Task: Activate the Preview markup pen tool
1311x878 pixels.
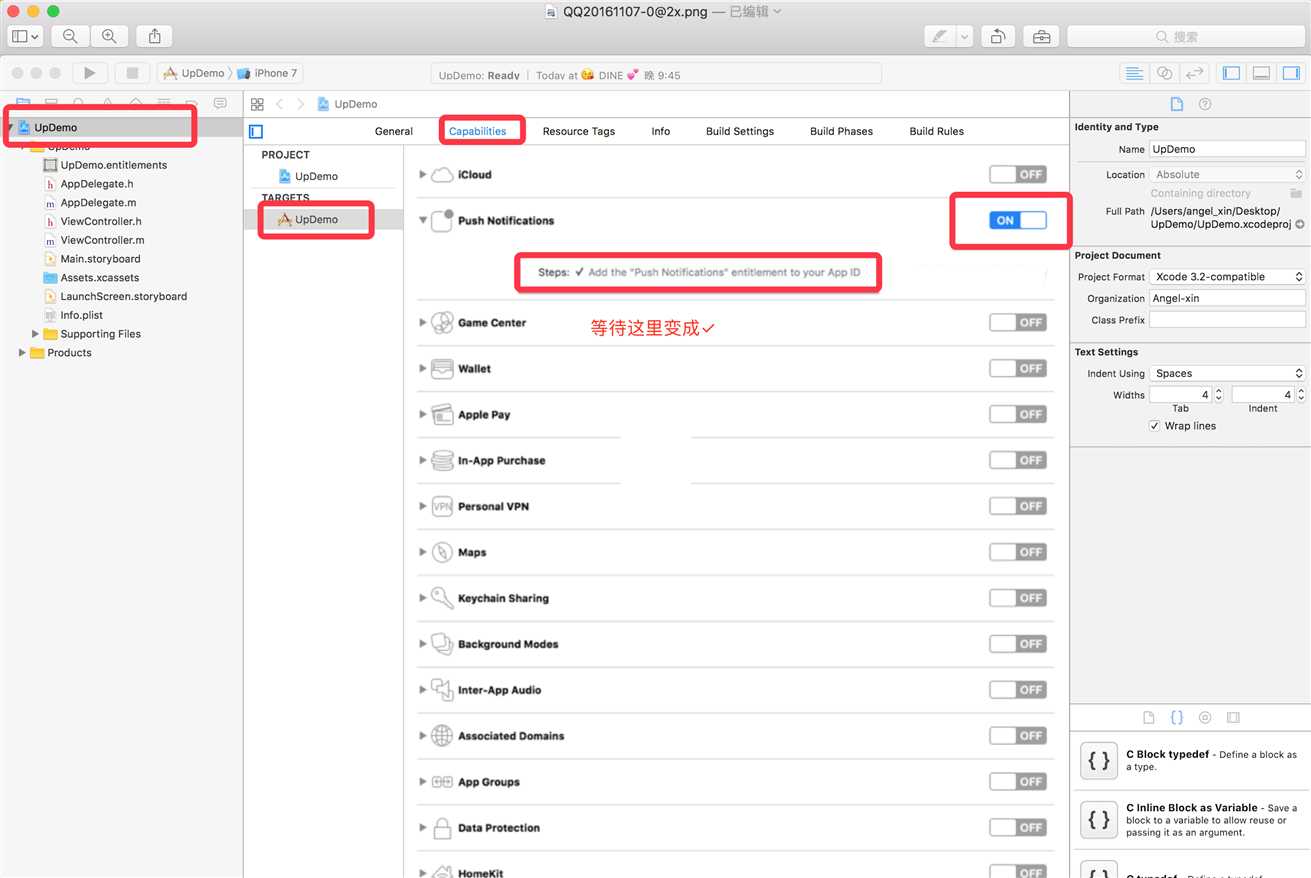Action: click(x=940, y=36)
